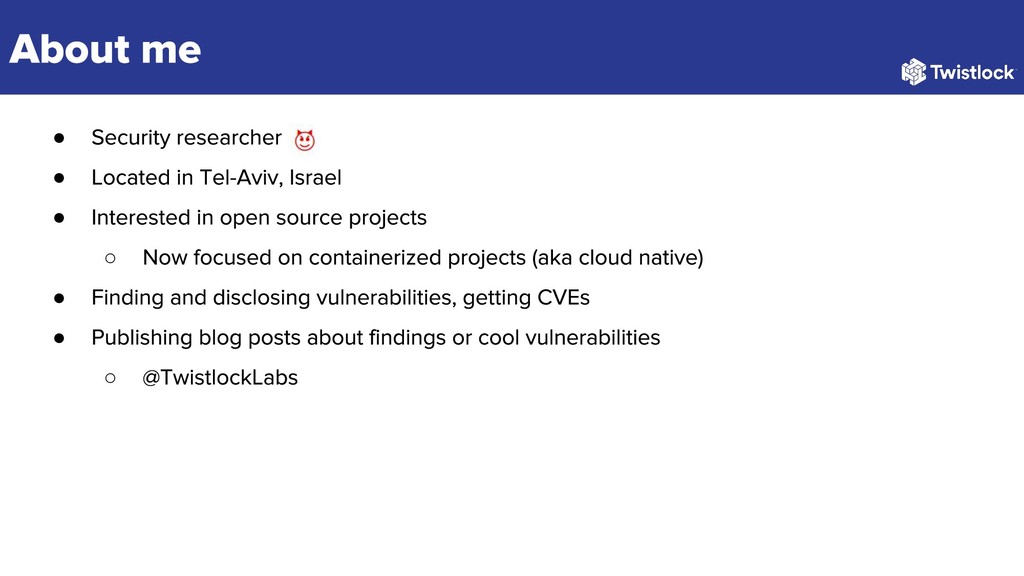The image size is (1024, 576).
Task: Click the @TwistlockLabs handle
Action: pyautogui.click(x=220, y=377)
